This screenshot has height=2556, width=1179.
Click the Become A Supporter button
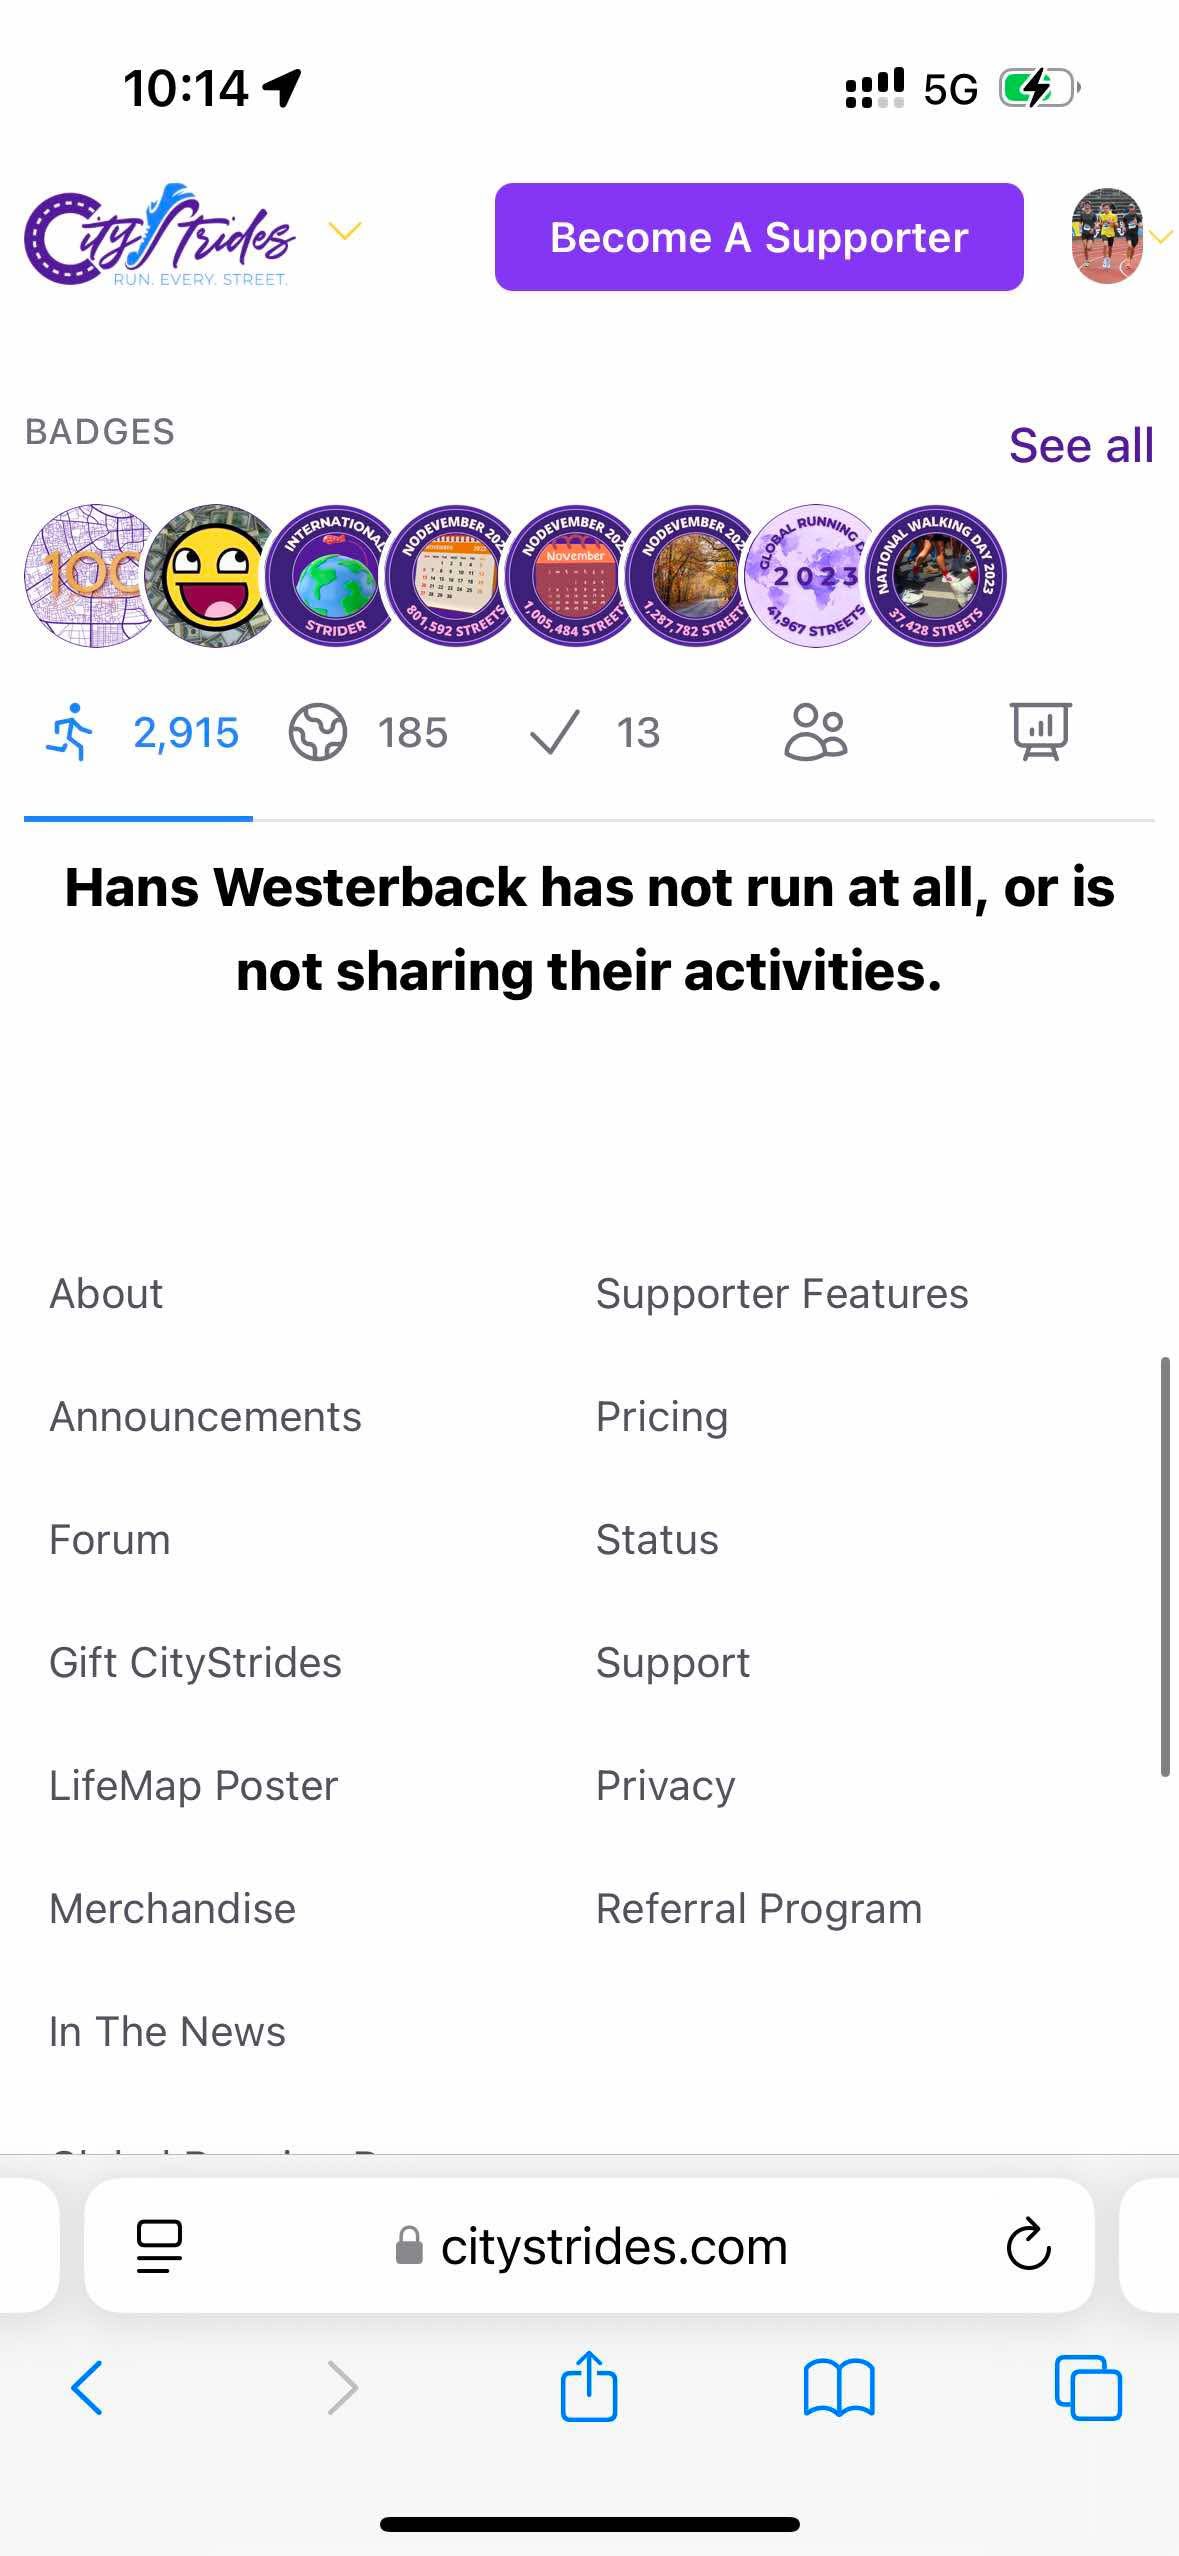[759, 237]
